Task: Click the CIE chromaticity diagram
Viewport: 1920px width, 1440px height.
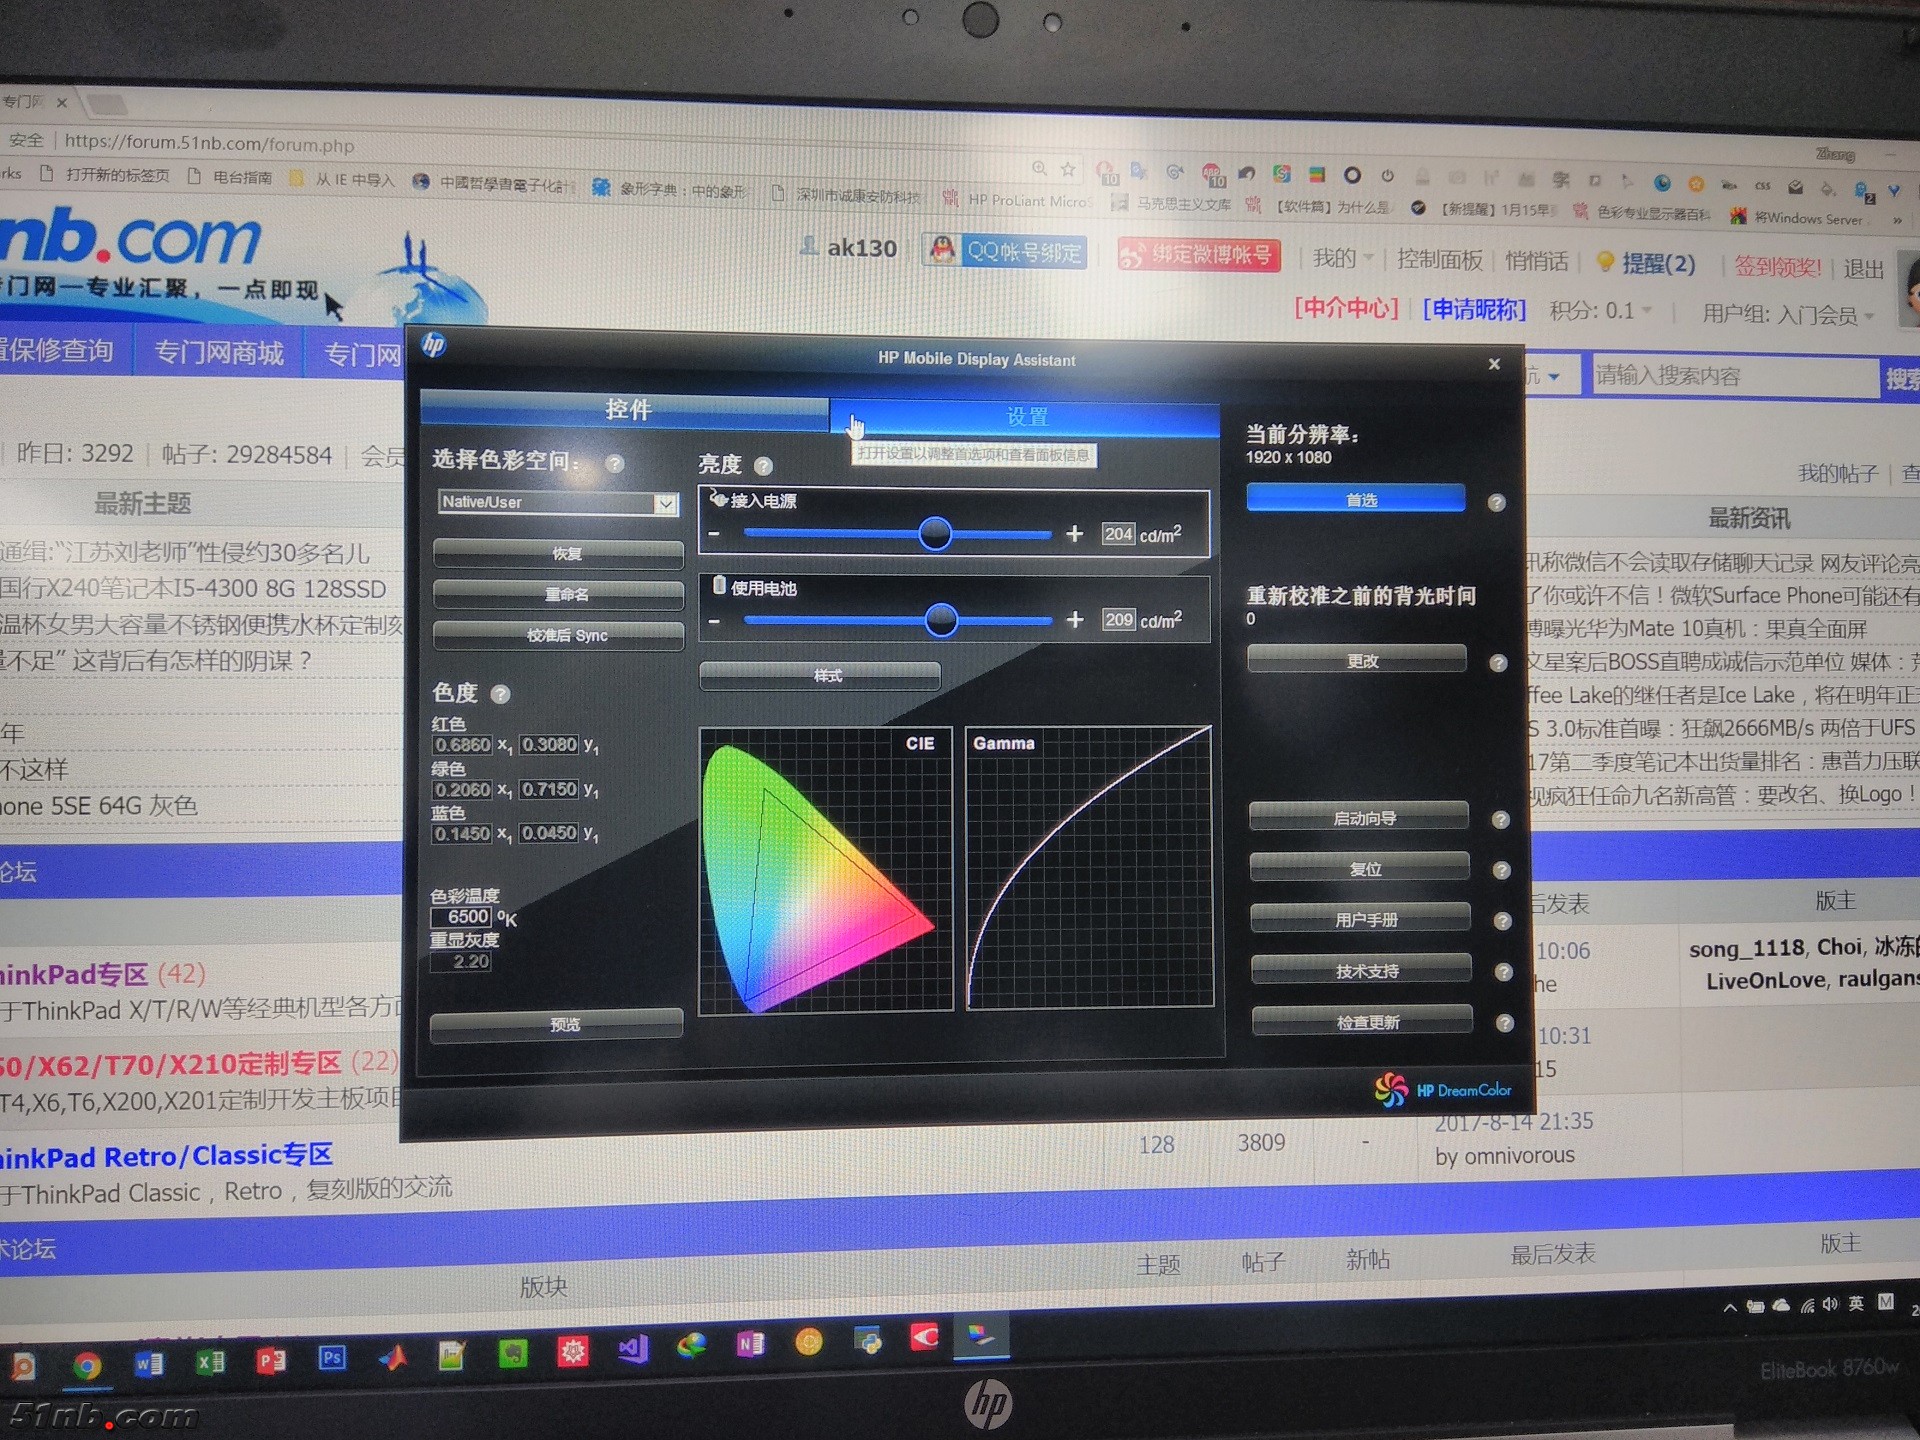Action: coord(825,869)
